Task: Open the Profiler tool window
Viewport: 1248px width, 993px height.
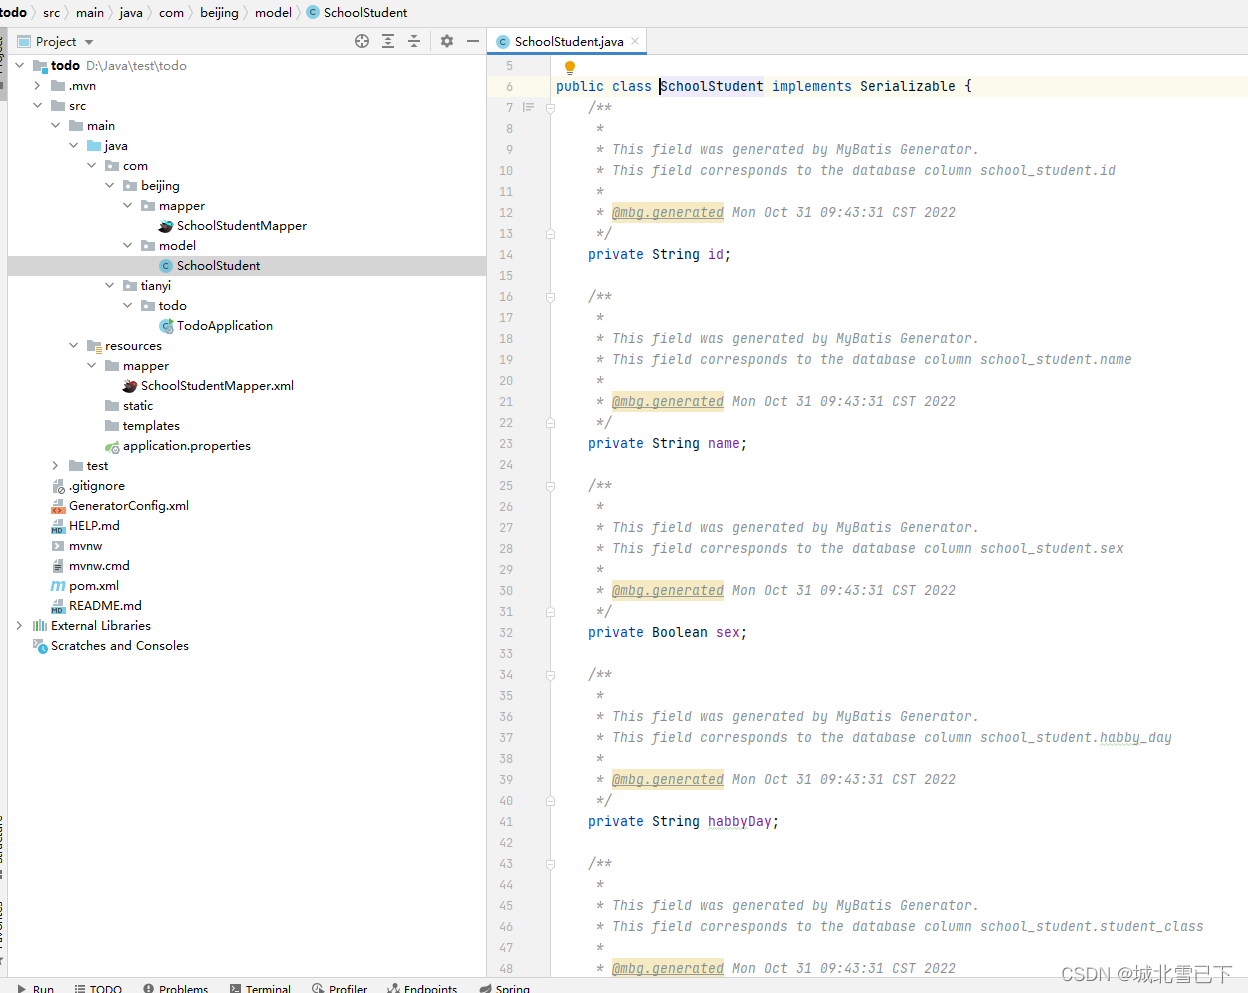Action: pyautogui.click(x=339, y=988)
